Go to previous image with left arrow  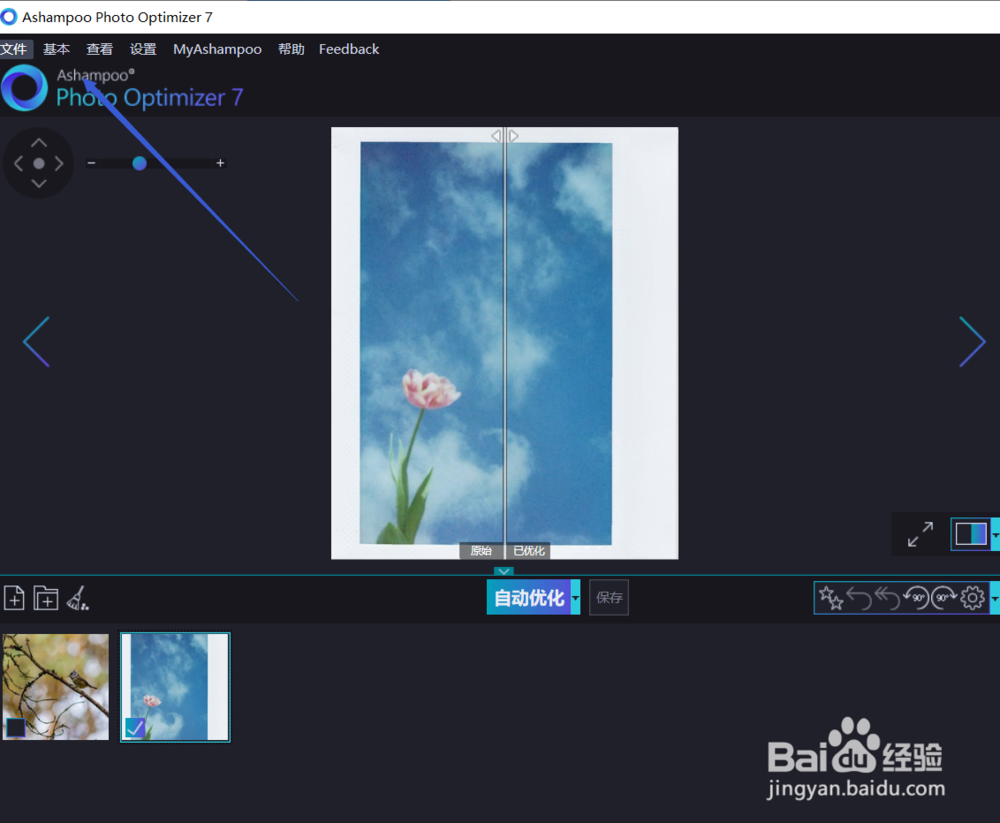point(36,341)
